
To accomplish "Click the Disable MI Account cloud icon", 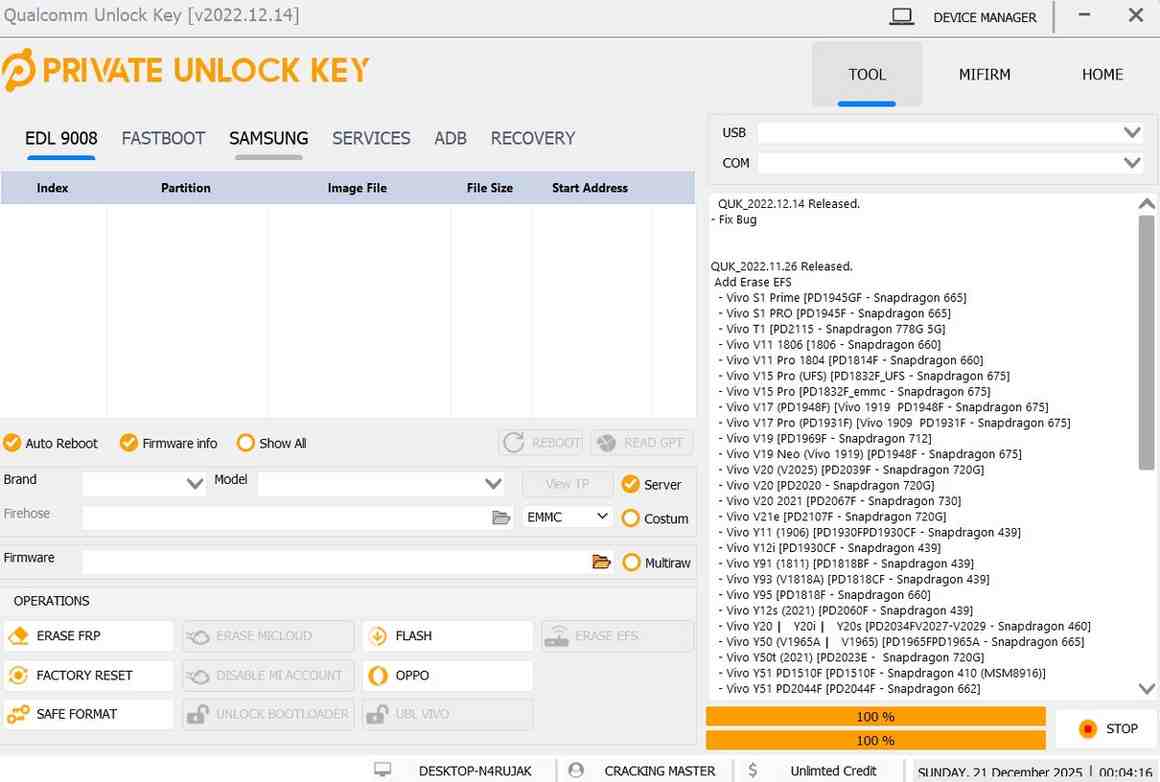I will tap(198, 675).
